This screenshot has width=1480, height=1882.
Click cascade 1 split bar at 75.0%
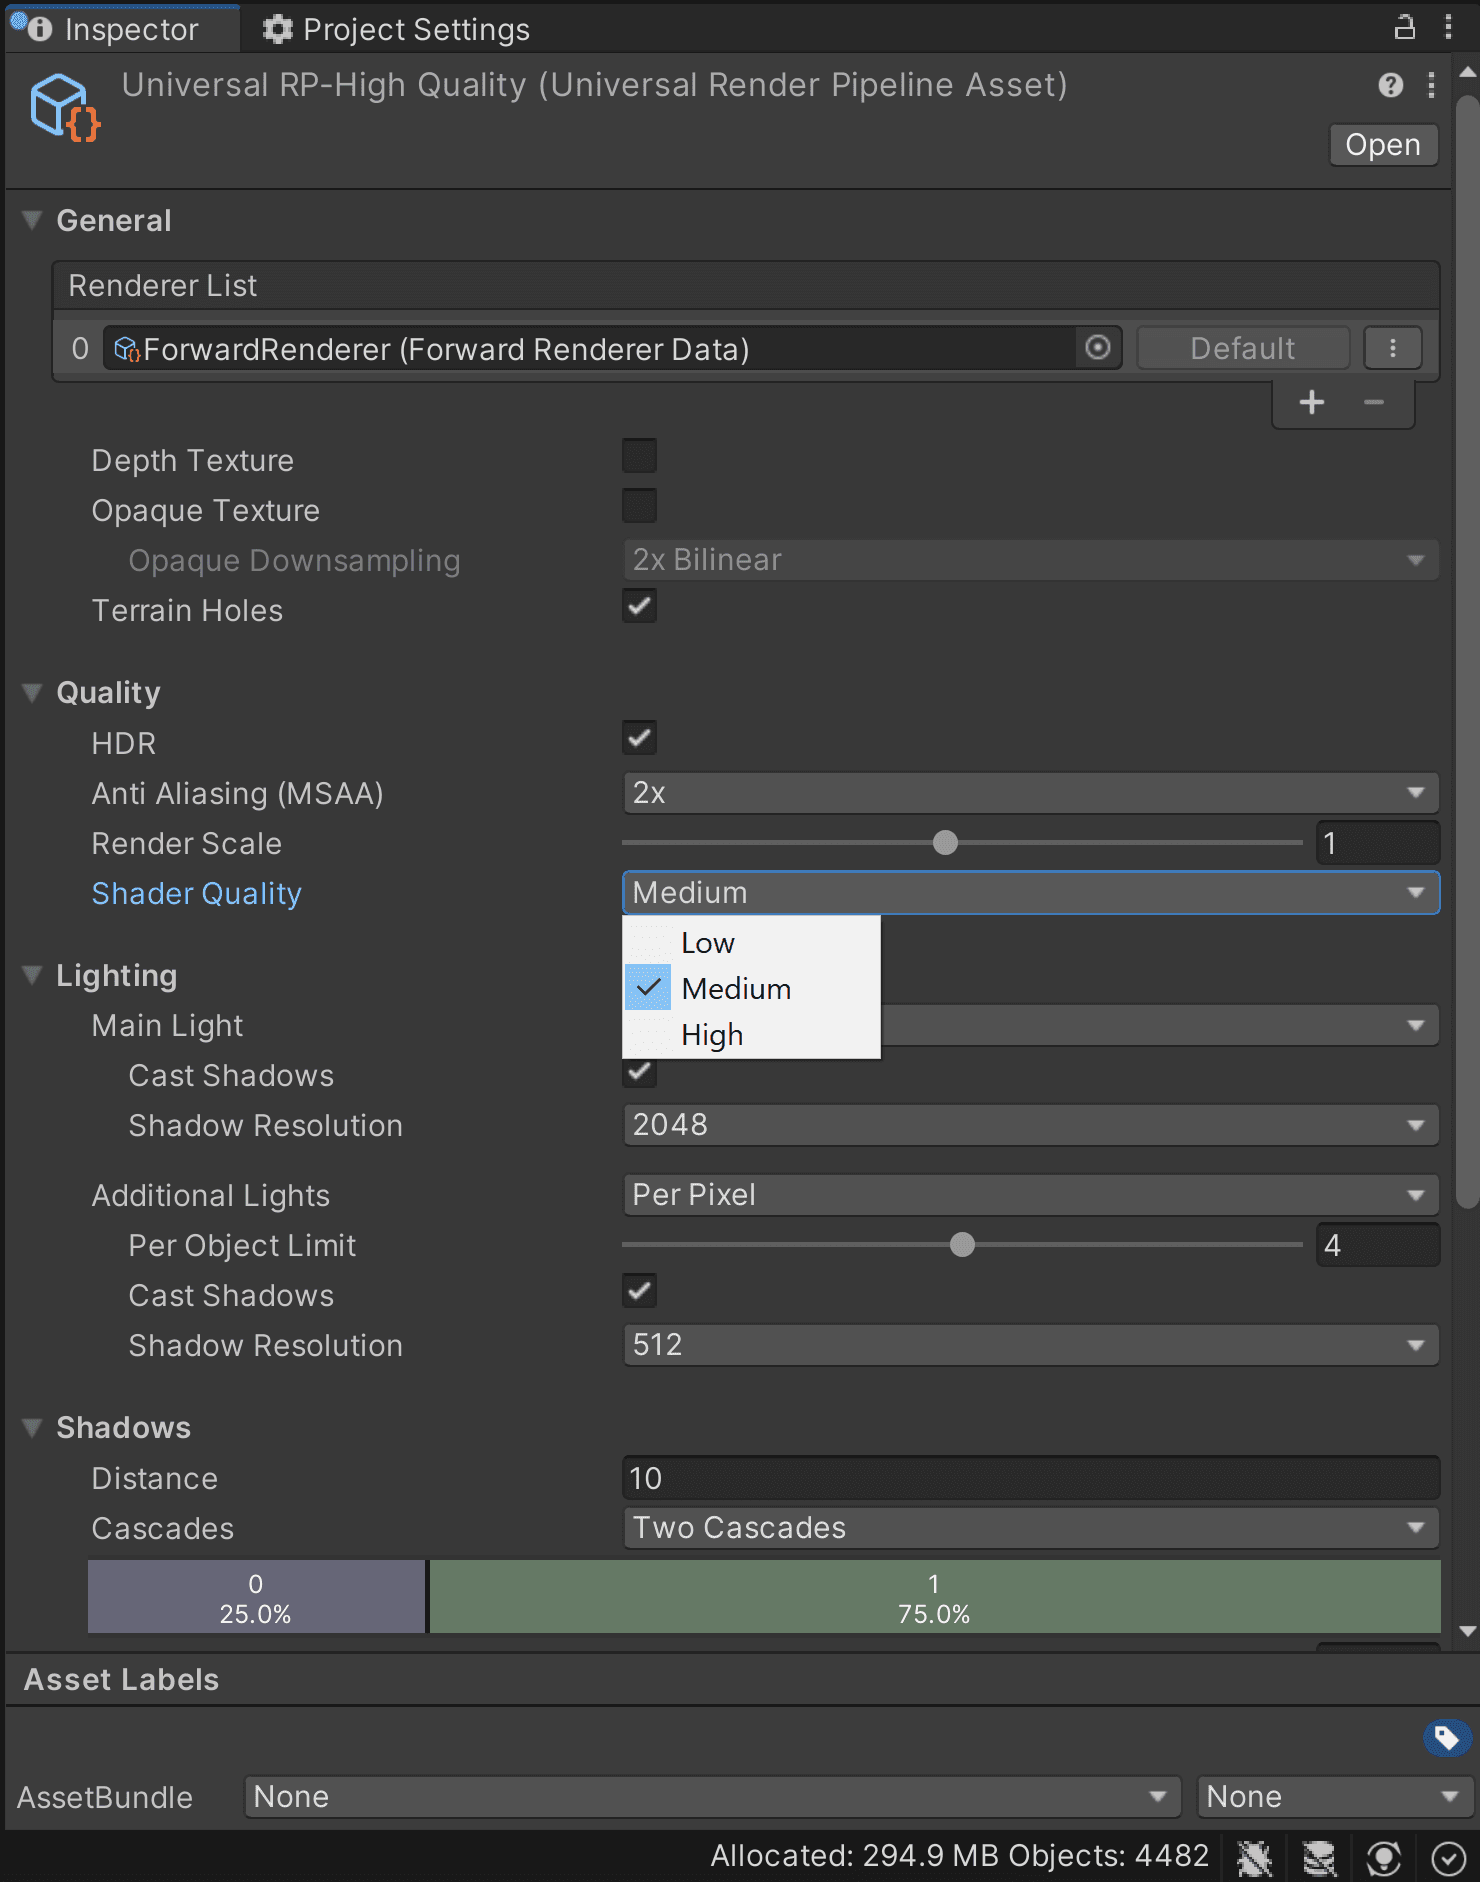(935, 1597)
